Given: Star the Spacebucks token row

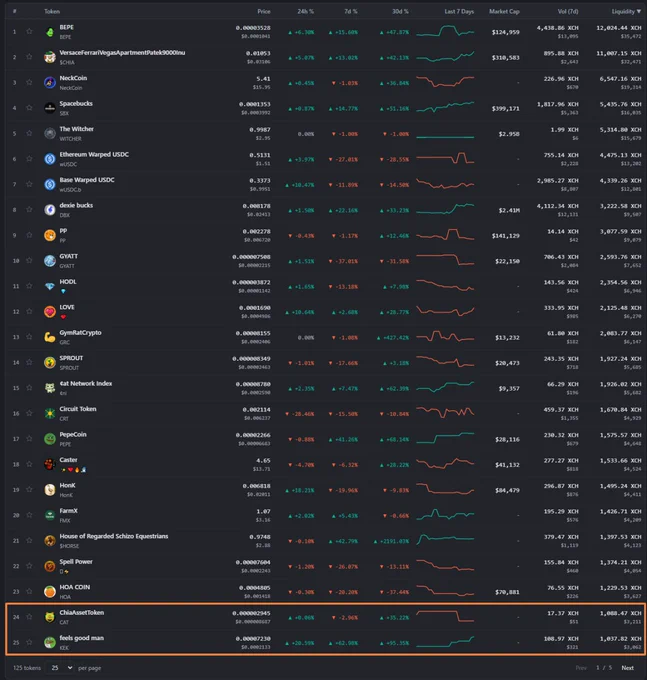Looking at the screenshot, I should (x=29, y=108).
